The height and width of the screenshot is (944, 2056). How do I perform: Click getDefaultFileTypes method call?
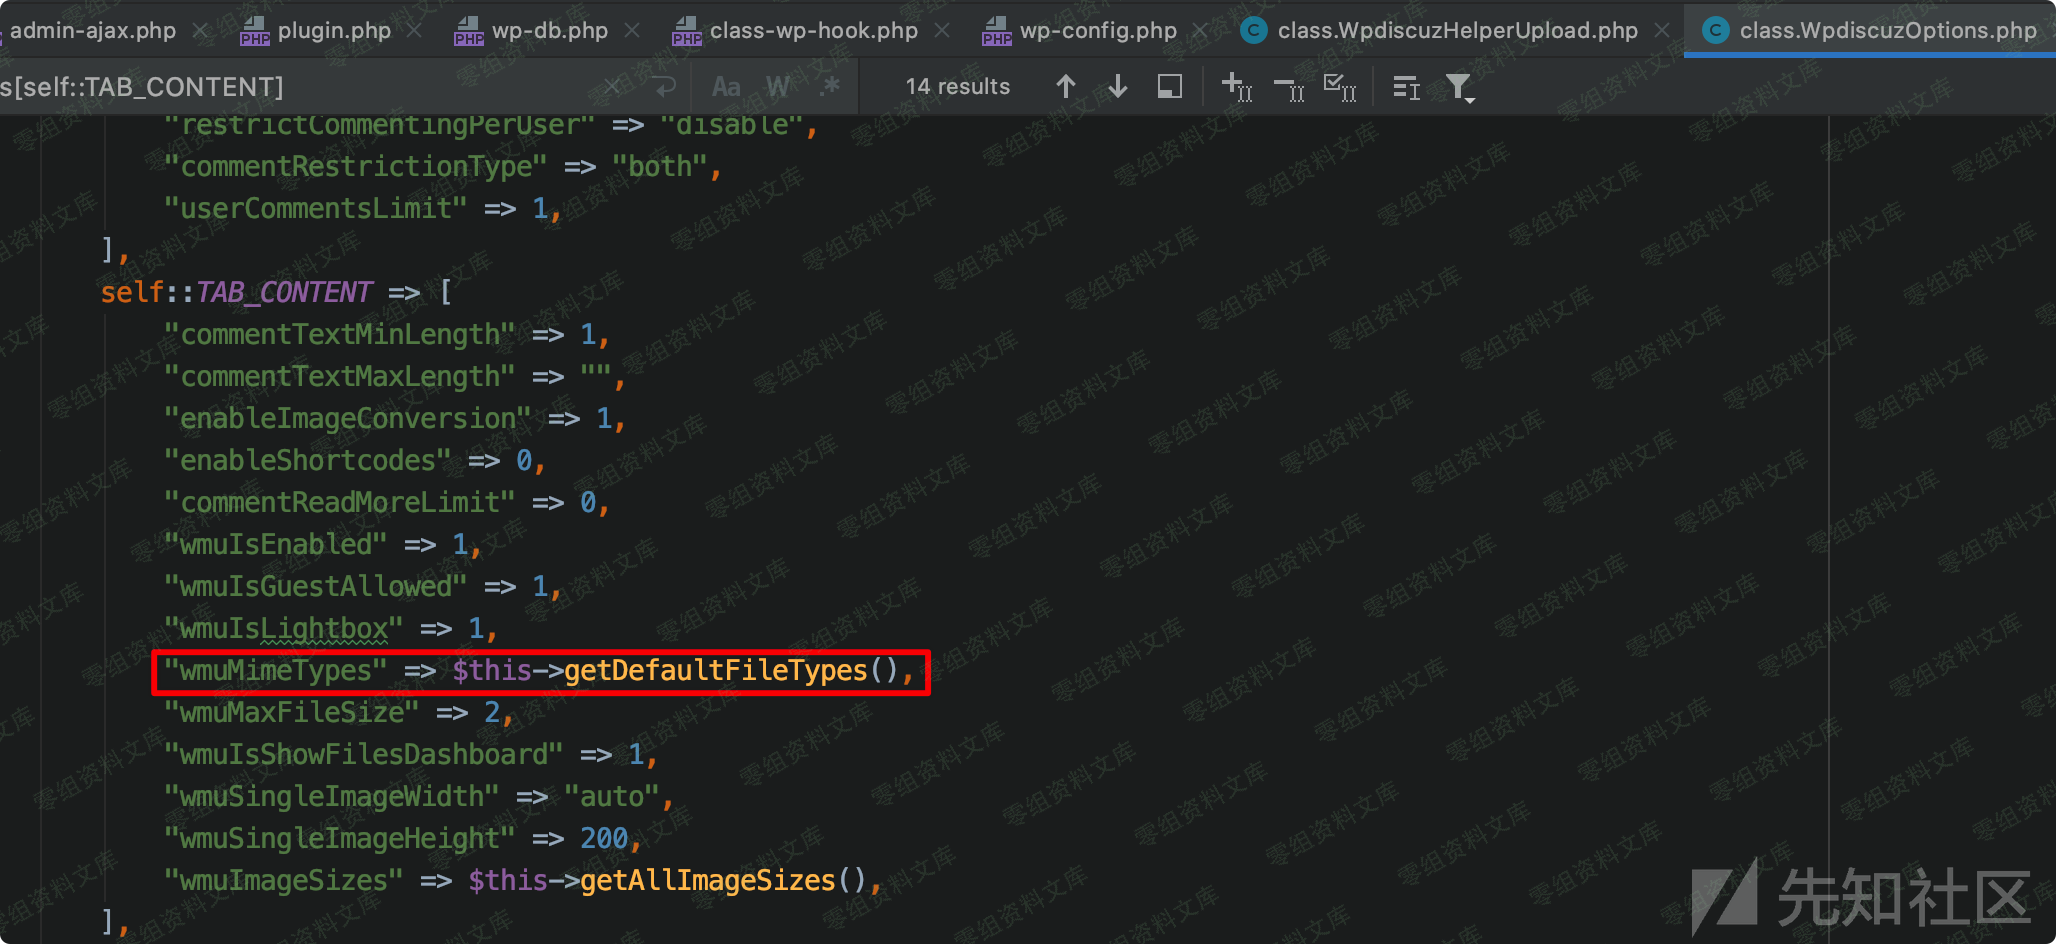pyautogui.click(x=715, y=671)
